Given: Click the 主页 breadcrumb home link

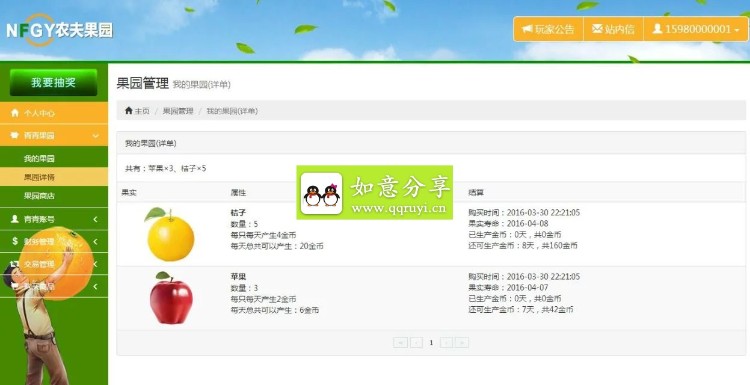Looking at the screenshot, I should coord(137,111).
